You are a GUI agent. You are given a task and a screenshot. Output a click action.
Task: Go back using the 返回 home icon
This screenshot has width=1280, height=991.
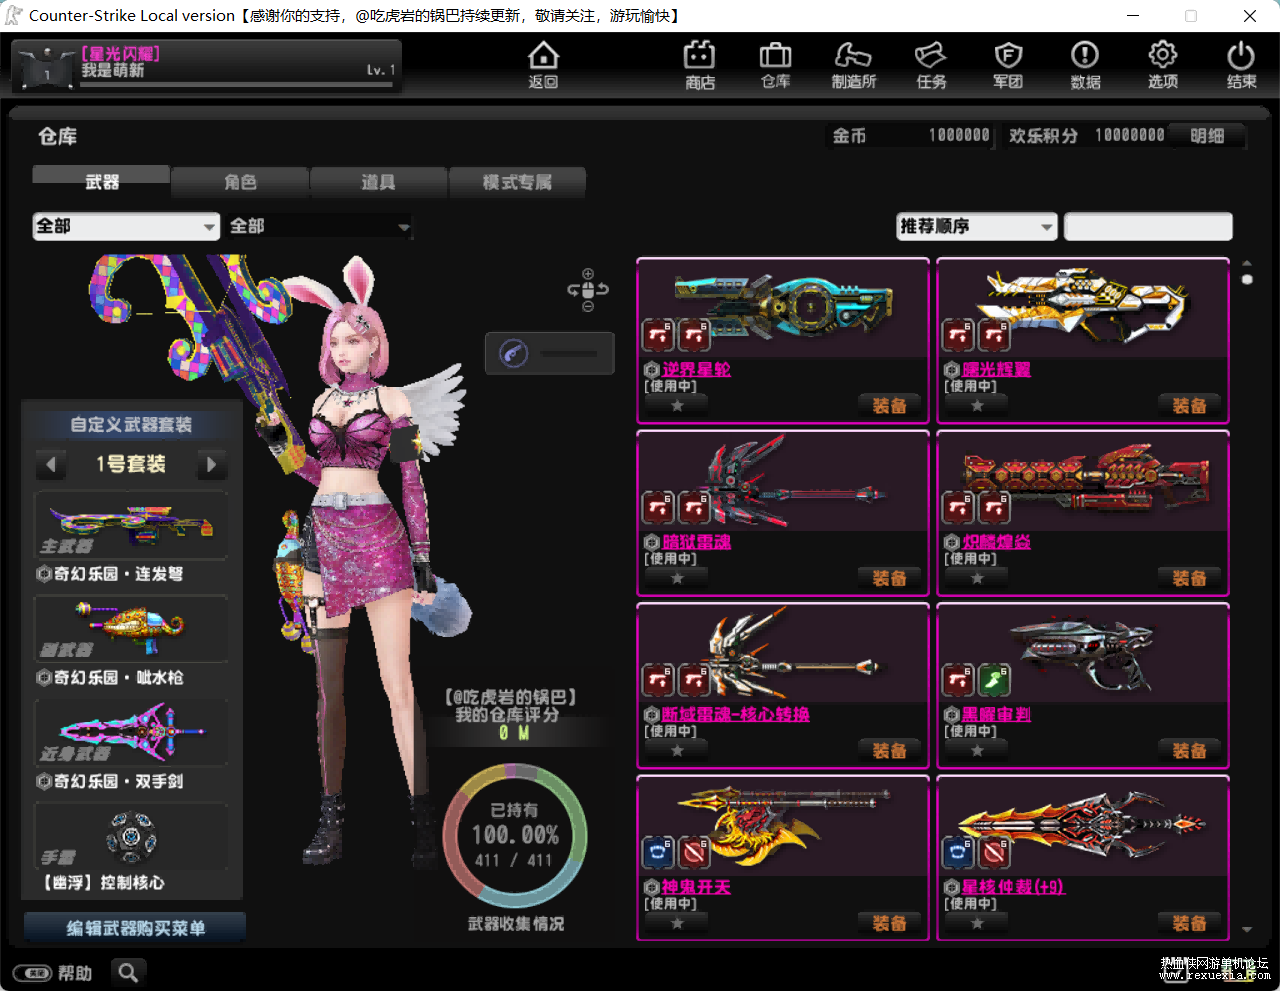543,66
